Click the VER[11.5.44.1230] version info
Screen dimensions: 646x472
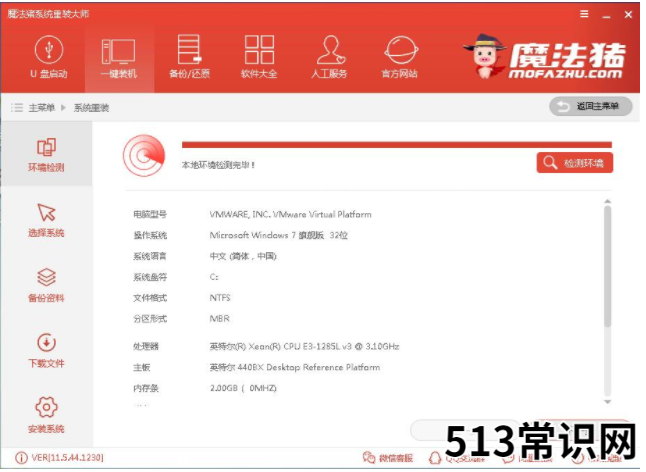pyautogui.click(x=68, y=458)
